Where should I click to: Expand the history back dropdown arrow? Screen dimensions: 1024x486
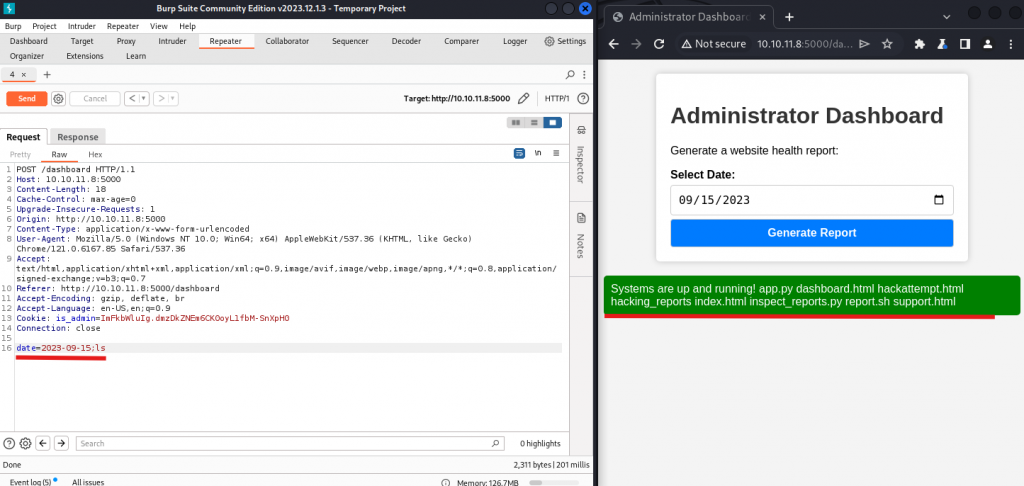143,99
